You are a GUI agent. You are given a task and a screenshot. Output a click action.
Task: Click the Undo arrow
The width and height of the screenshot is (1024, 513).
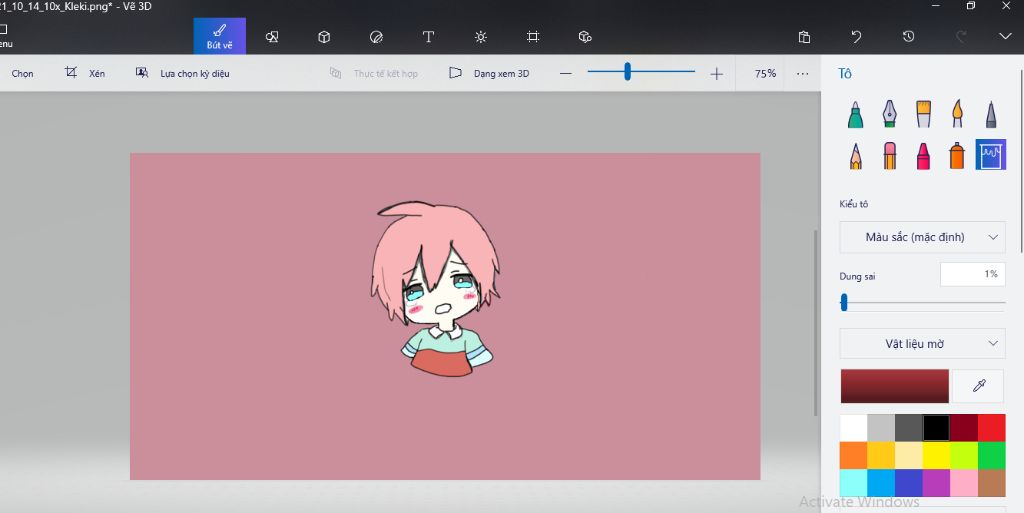[x=856, y=37]
